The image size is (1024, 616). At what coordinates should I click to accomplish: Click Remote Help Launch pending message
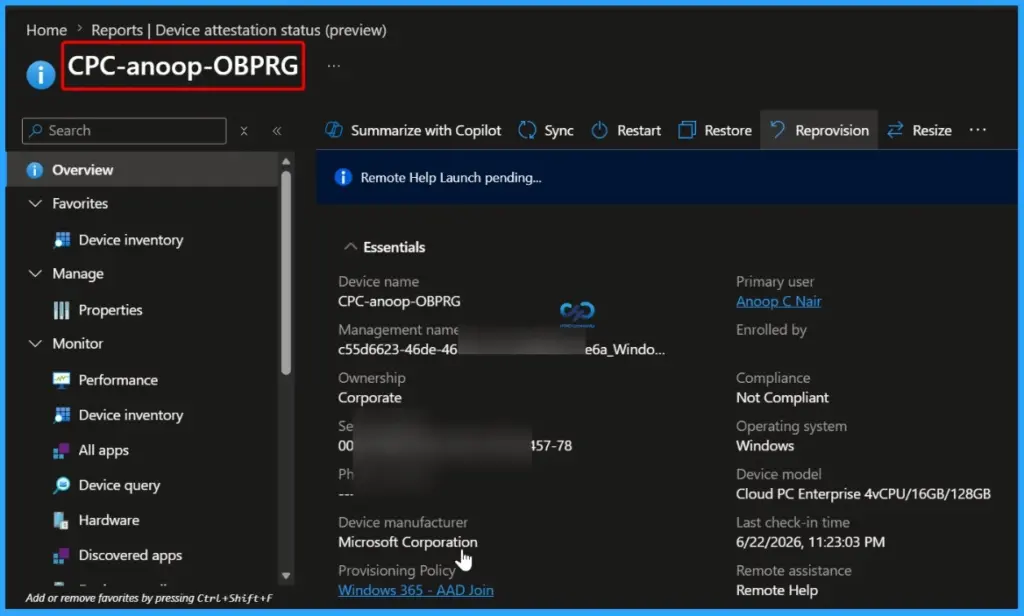click(451, 178)
